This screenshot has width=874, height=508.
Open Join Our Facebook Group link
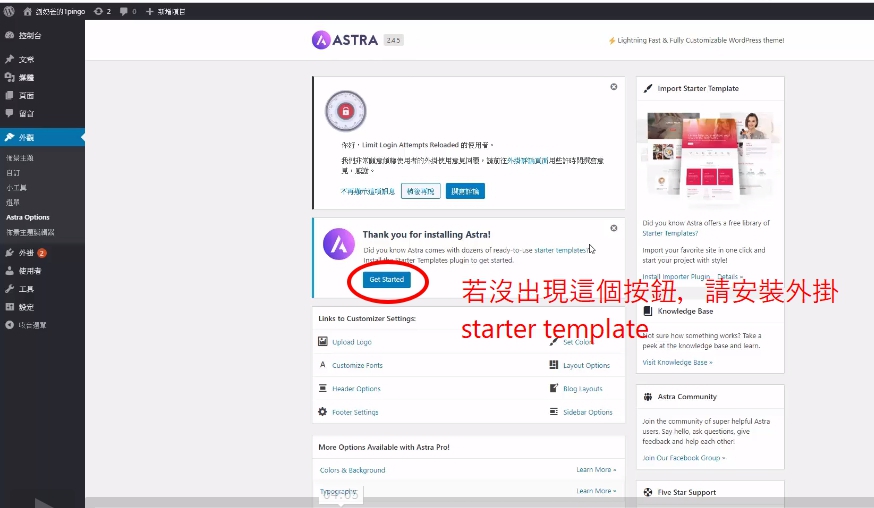coord(684,458)
